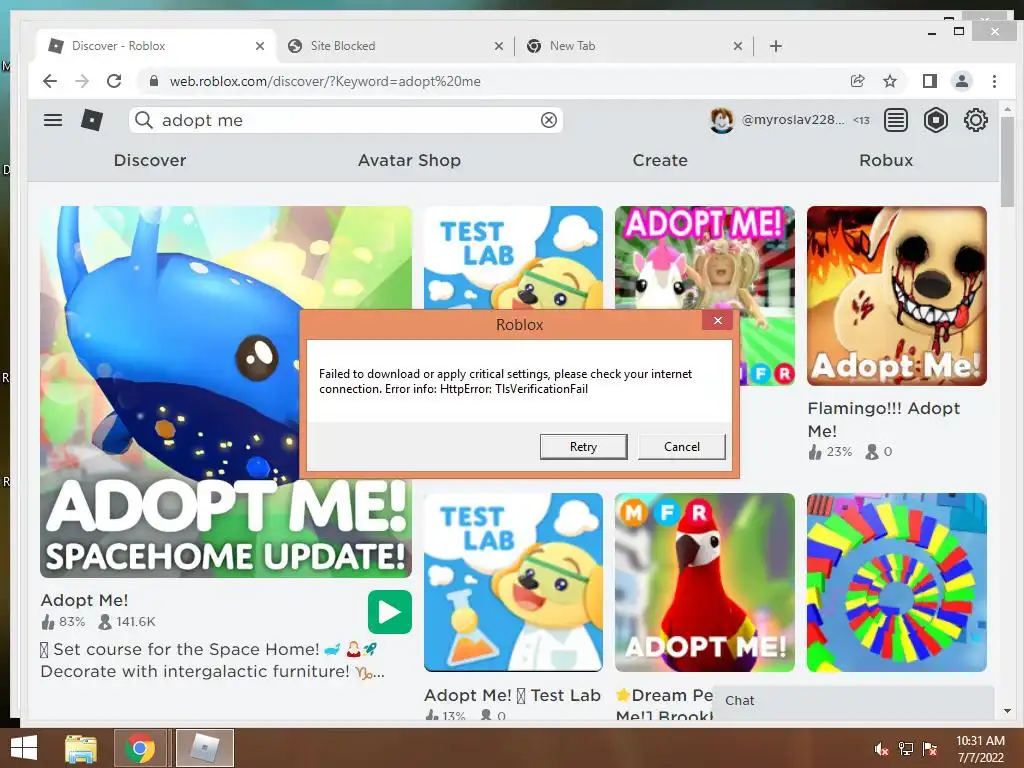
Task: Close the Site Blocked tab
Action: click(x=498, y=46)
